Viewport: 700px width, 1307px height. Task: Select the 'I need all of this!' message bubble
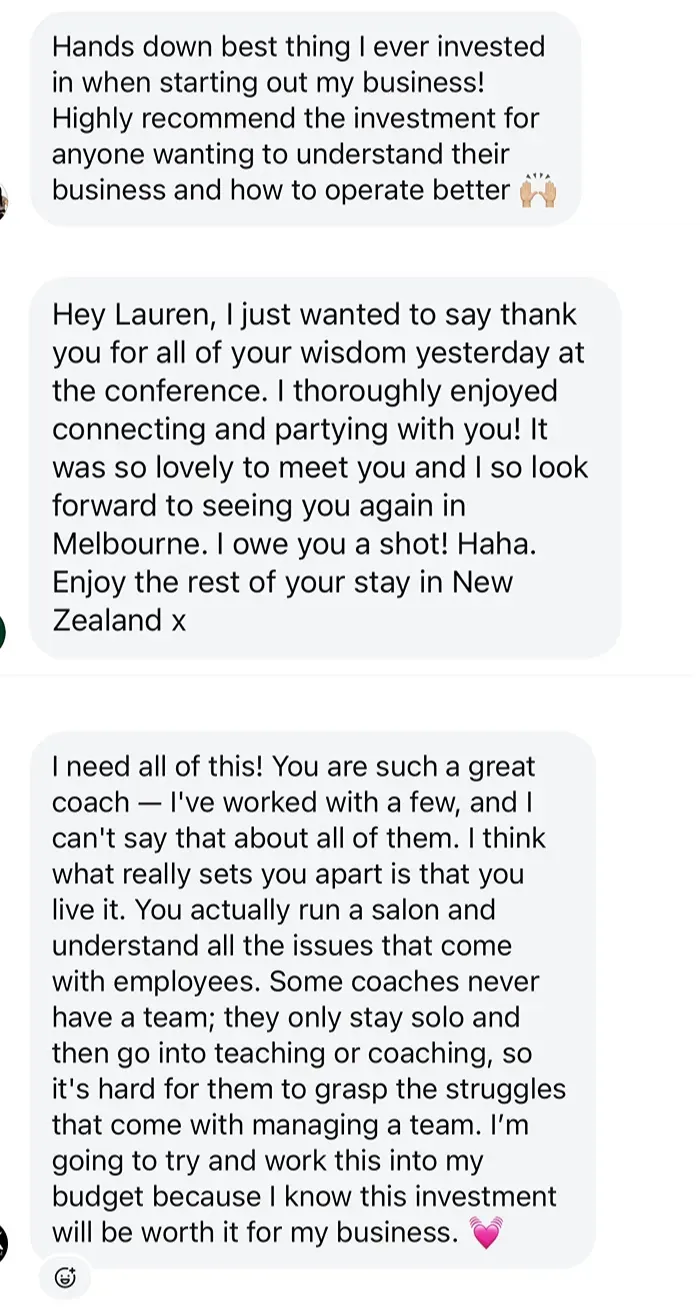pyautogui.click(x=312, y=998)
